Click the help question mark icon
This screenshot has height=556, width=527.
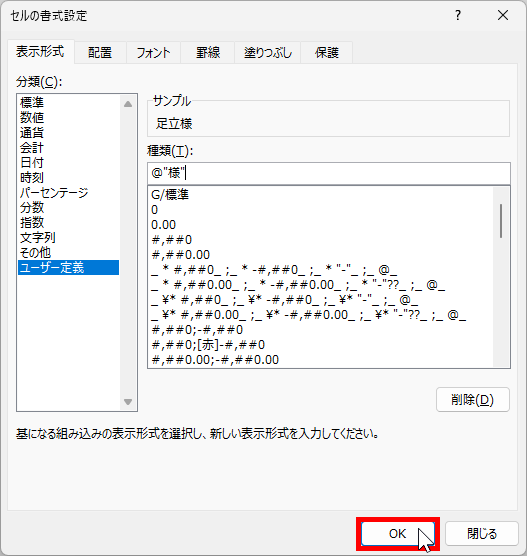click(x=458, y=16)
